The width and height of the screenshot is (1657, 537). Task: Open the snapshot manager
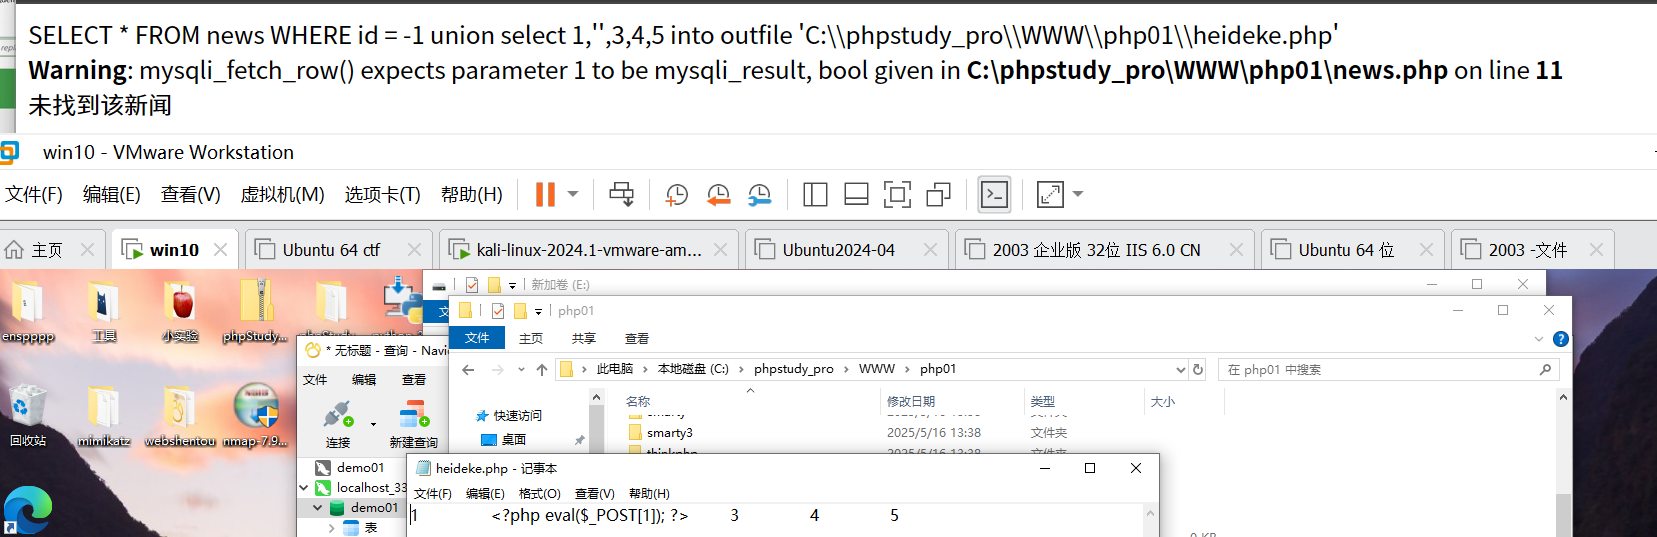tap(760, 194)
